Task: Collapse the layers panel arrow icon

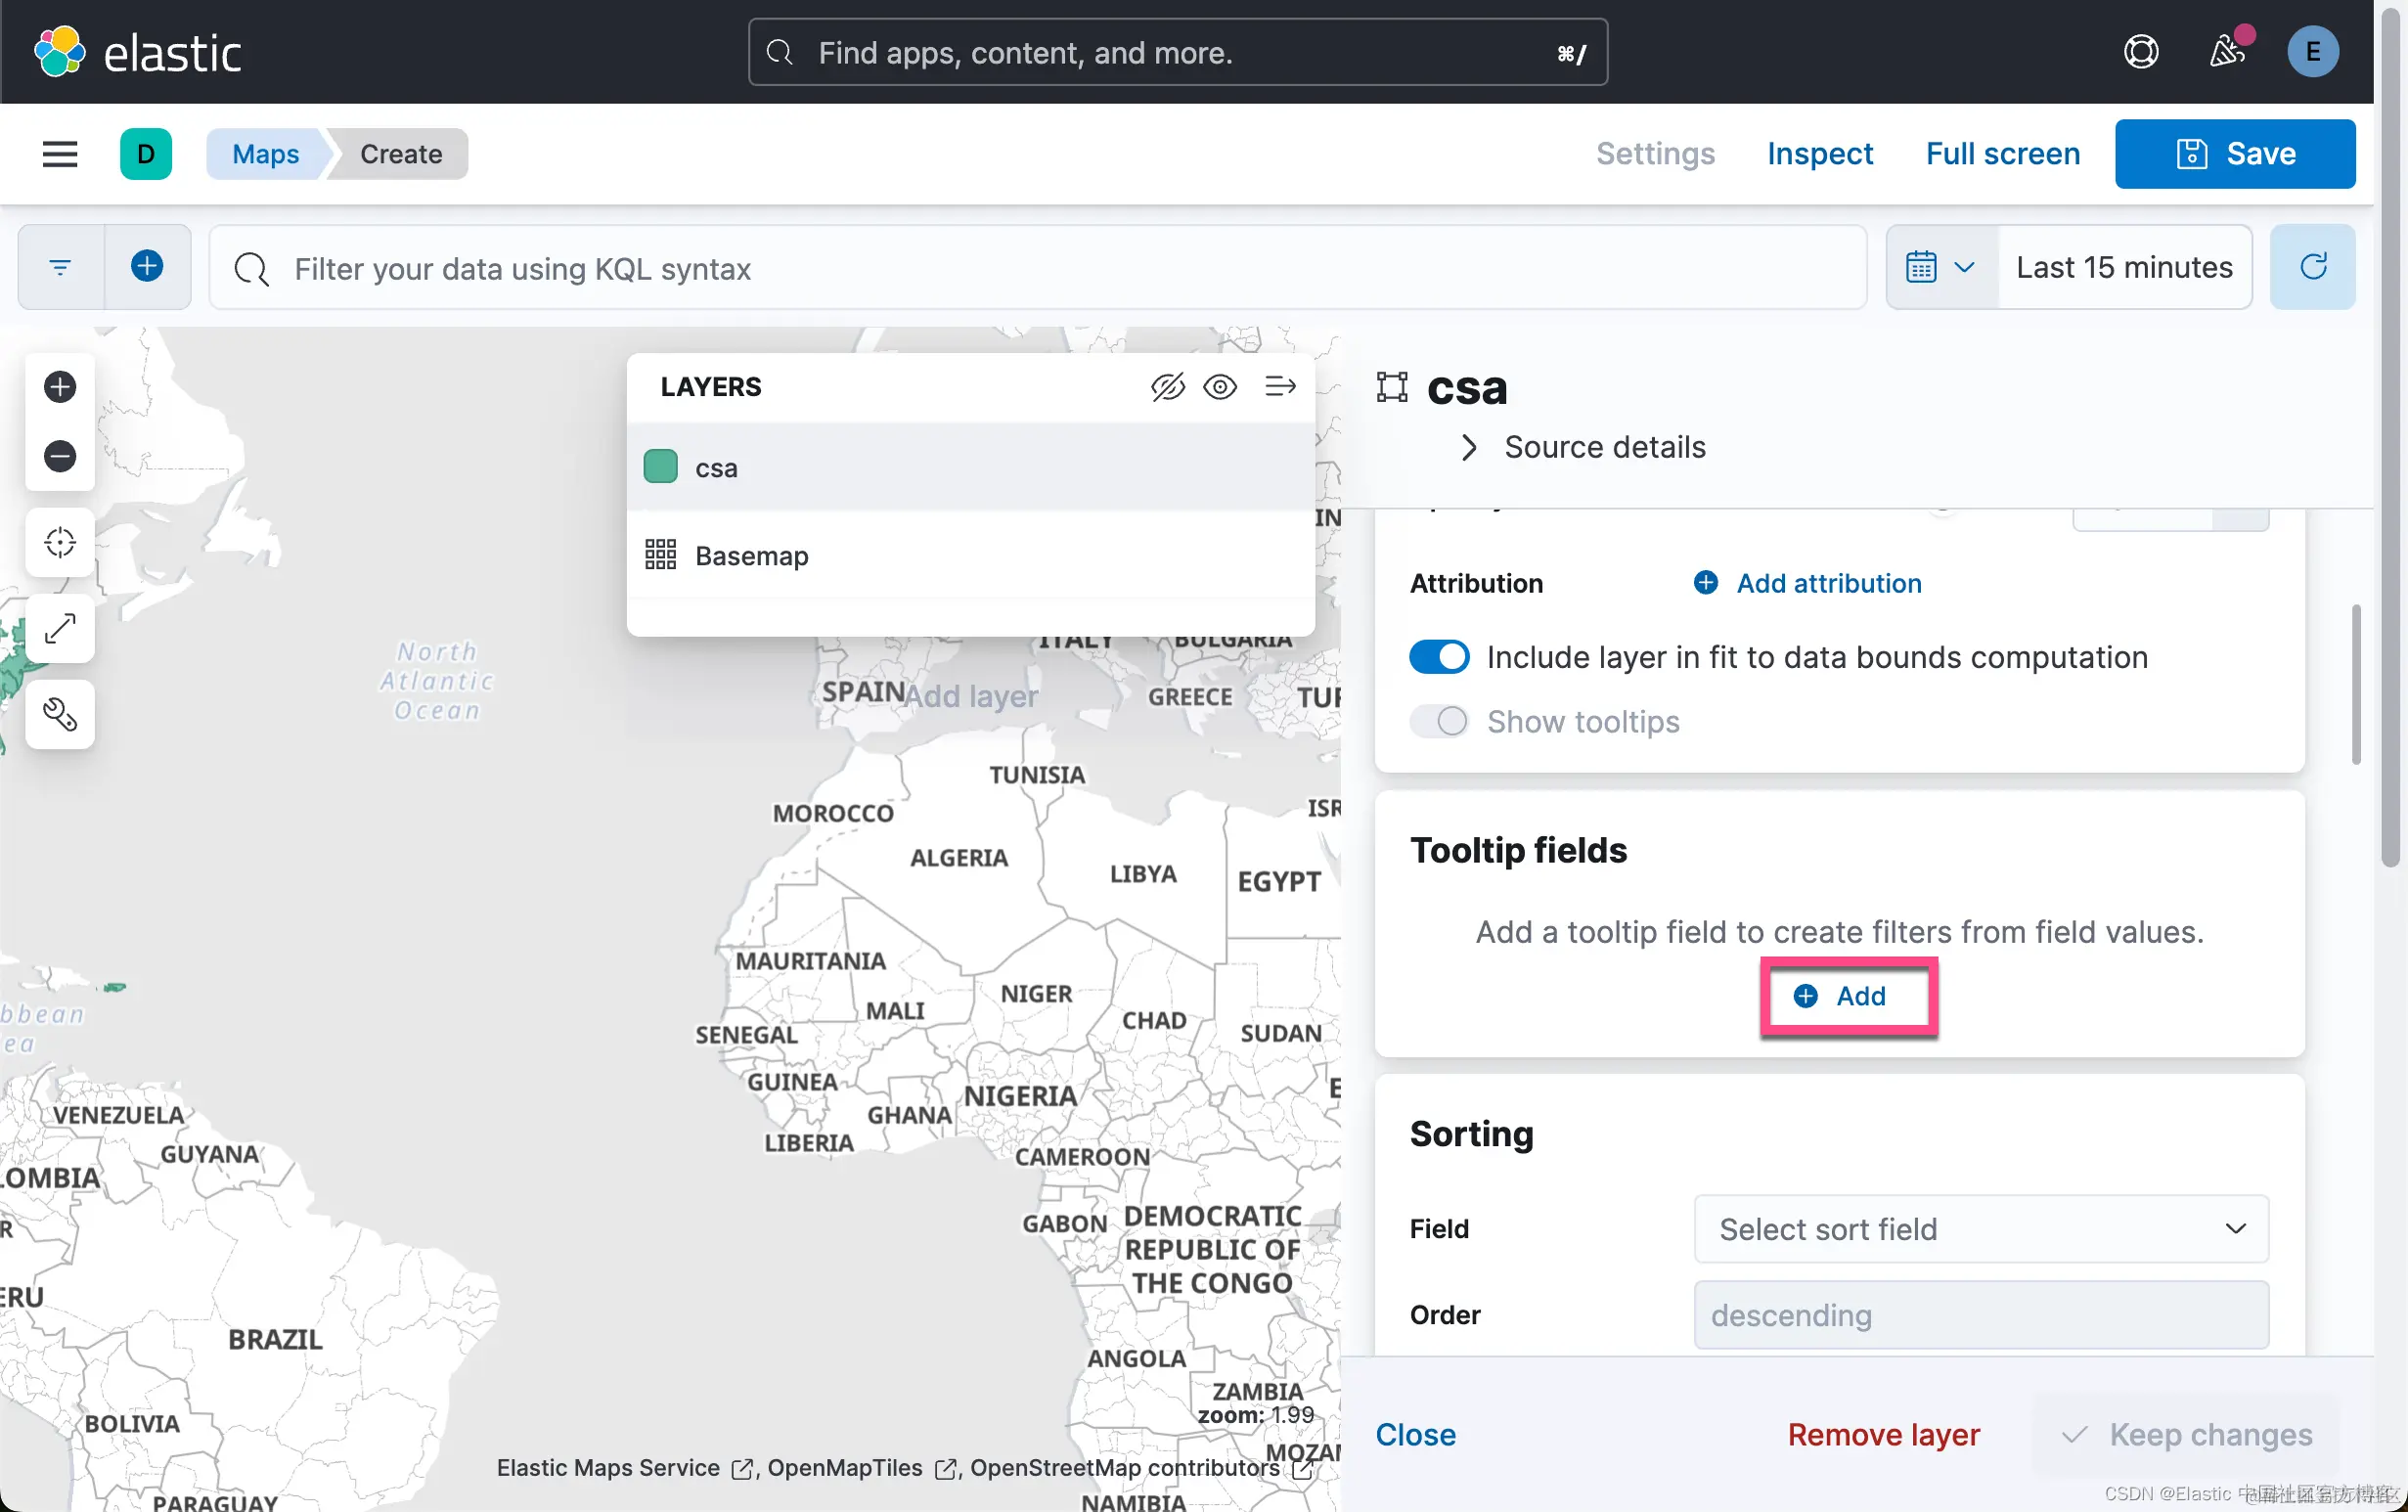Action: [x=1280, y=386]
